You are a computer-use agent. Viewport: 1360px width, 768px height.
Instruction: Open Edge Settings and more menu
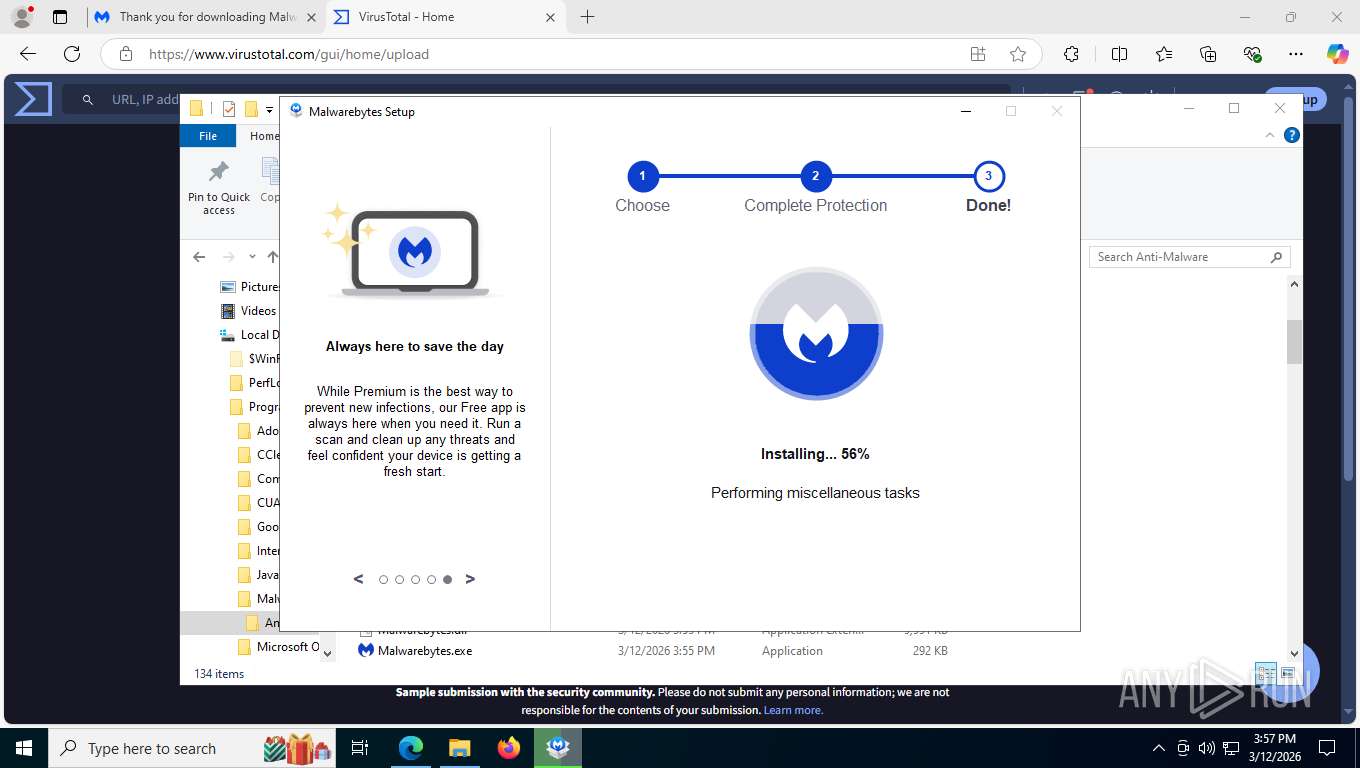[1296, 54]
